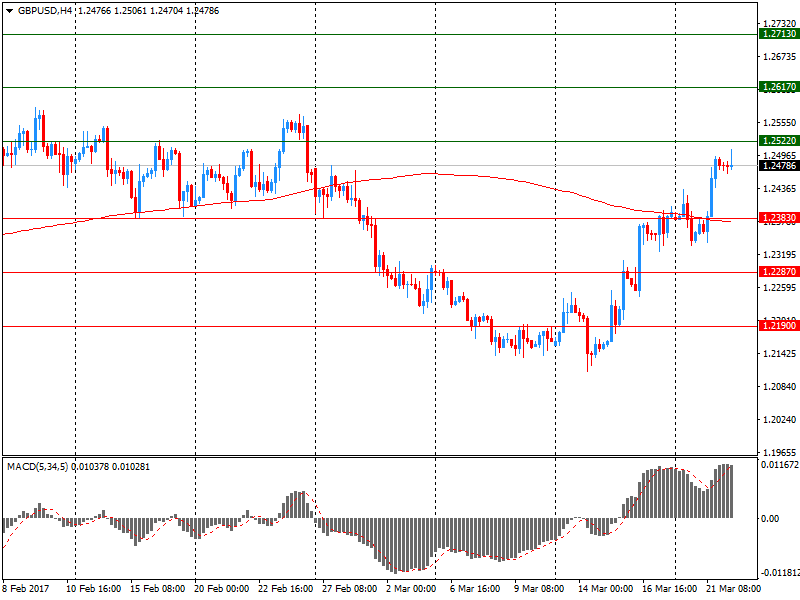Viewport: 800px width, 600px height.
Task: Click the 14 Mar 00:00 time label
Action: point(605,589)
